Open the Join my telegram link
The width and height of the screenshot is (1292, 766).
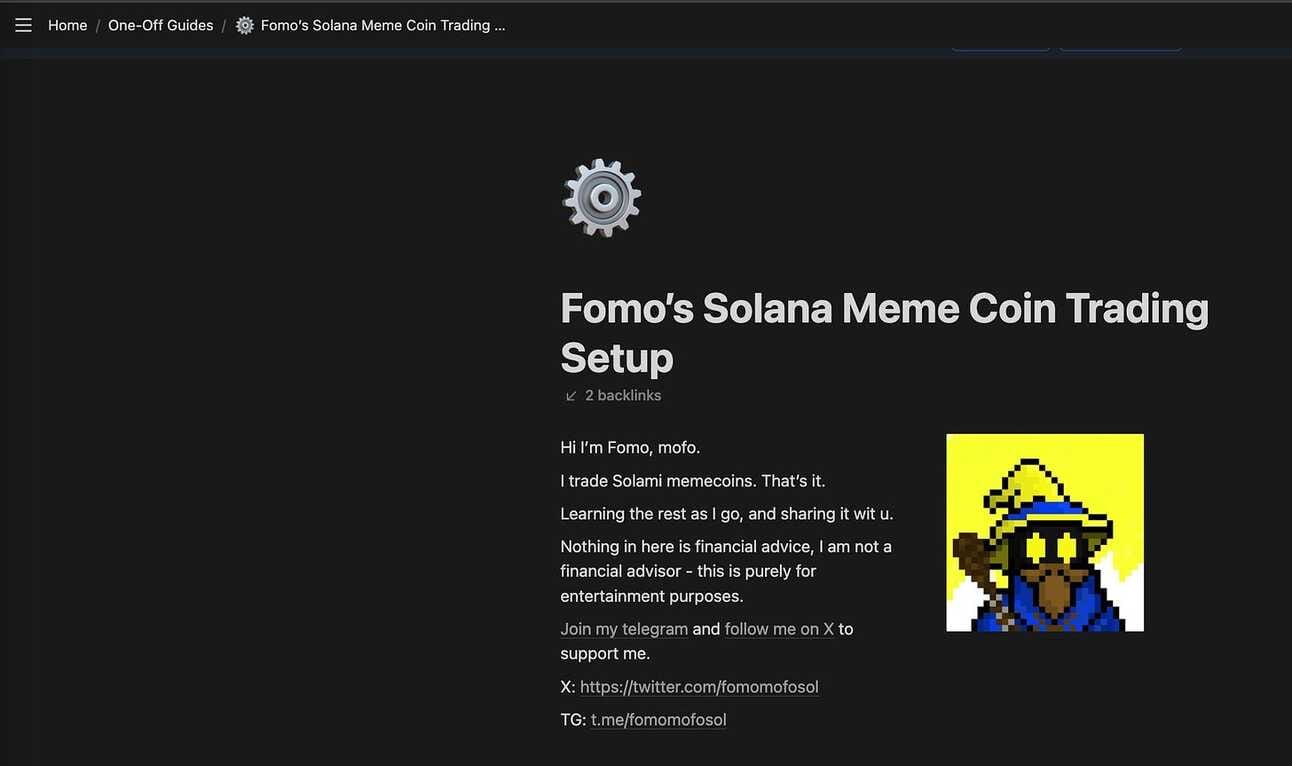tap(624, 629)
